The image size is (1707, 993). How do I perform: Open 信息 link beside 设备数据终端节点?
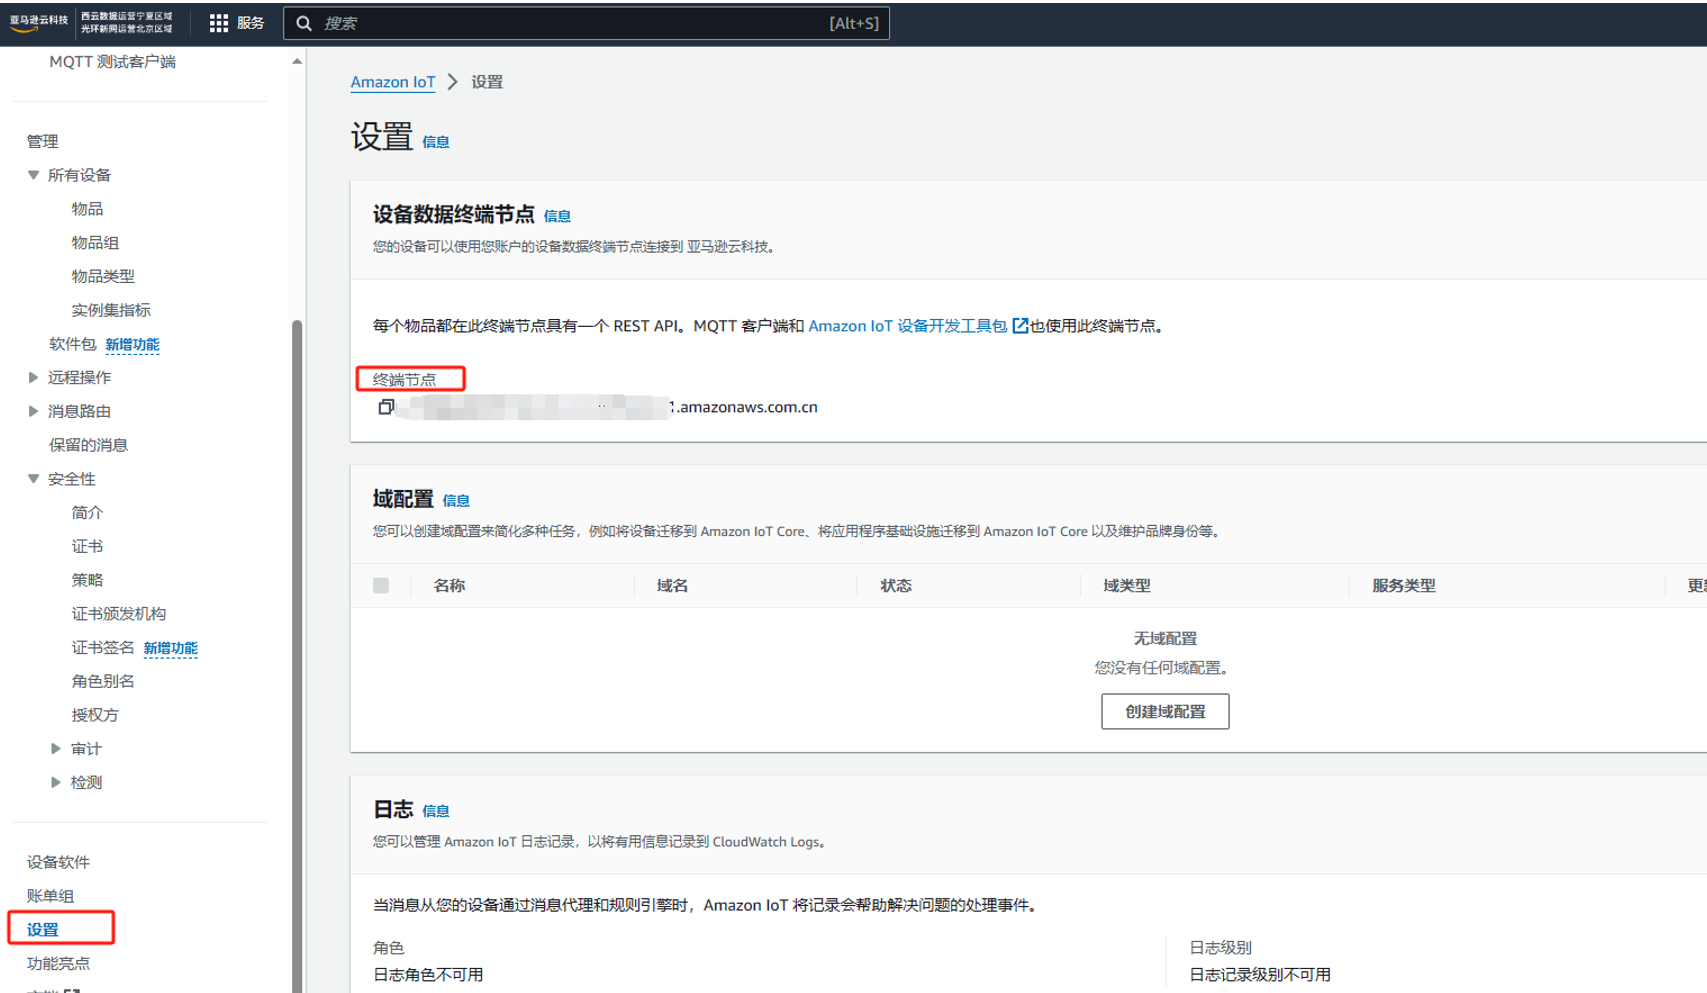pyautogui.click(x=557, y=216)
